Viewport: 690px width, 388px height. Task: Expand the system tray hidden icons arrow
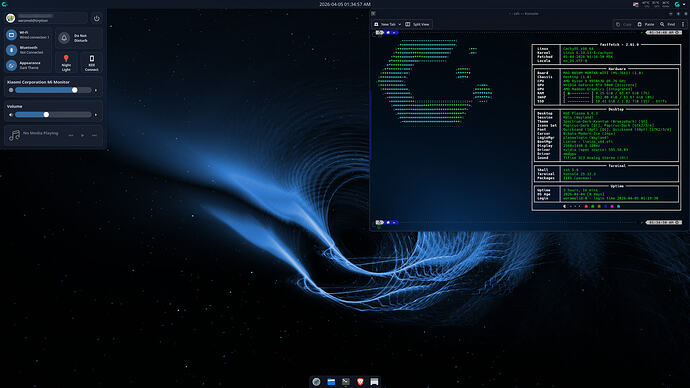[685, 4]
